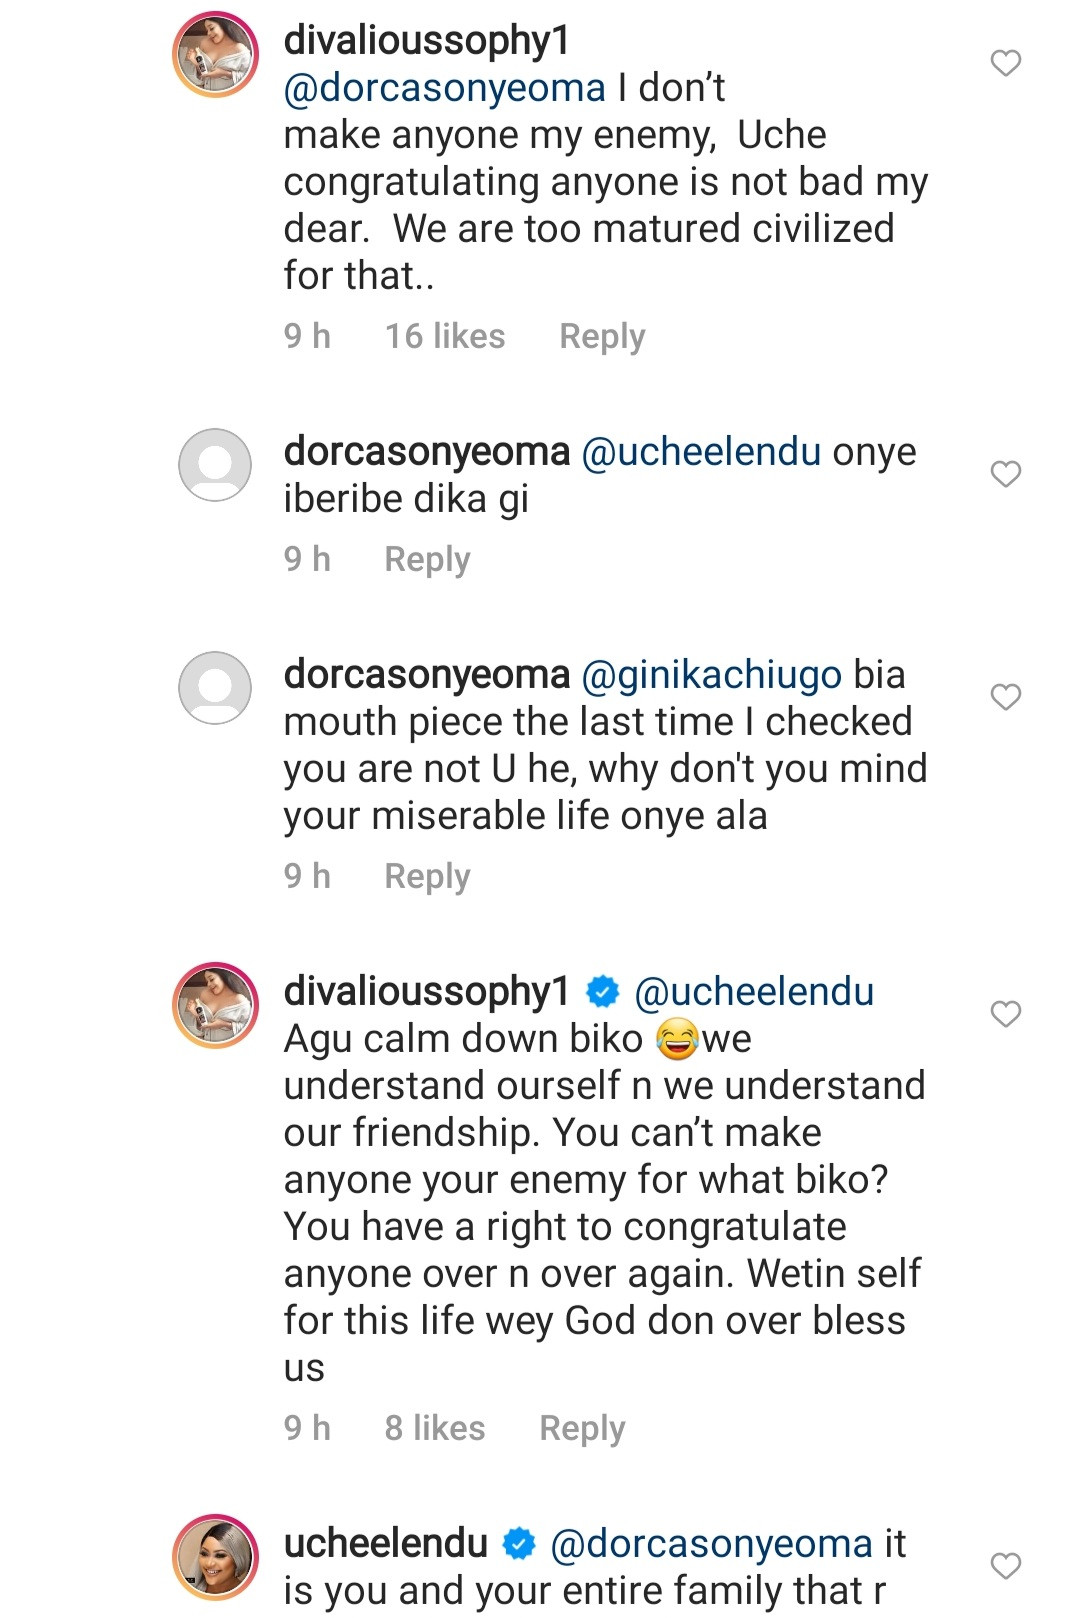Tap heart on the "Agu calm down" comment
This screenshot has height=1618, width=1080.
pyautogui.click(x=1005, y=1014)
